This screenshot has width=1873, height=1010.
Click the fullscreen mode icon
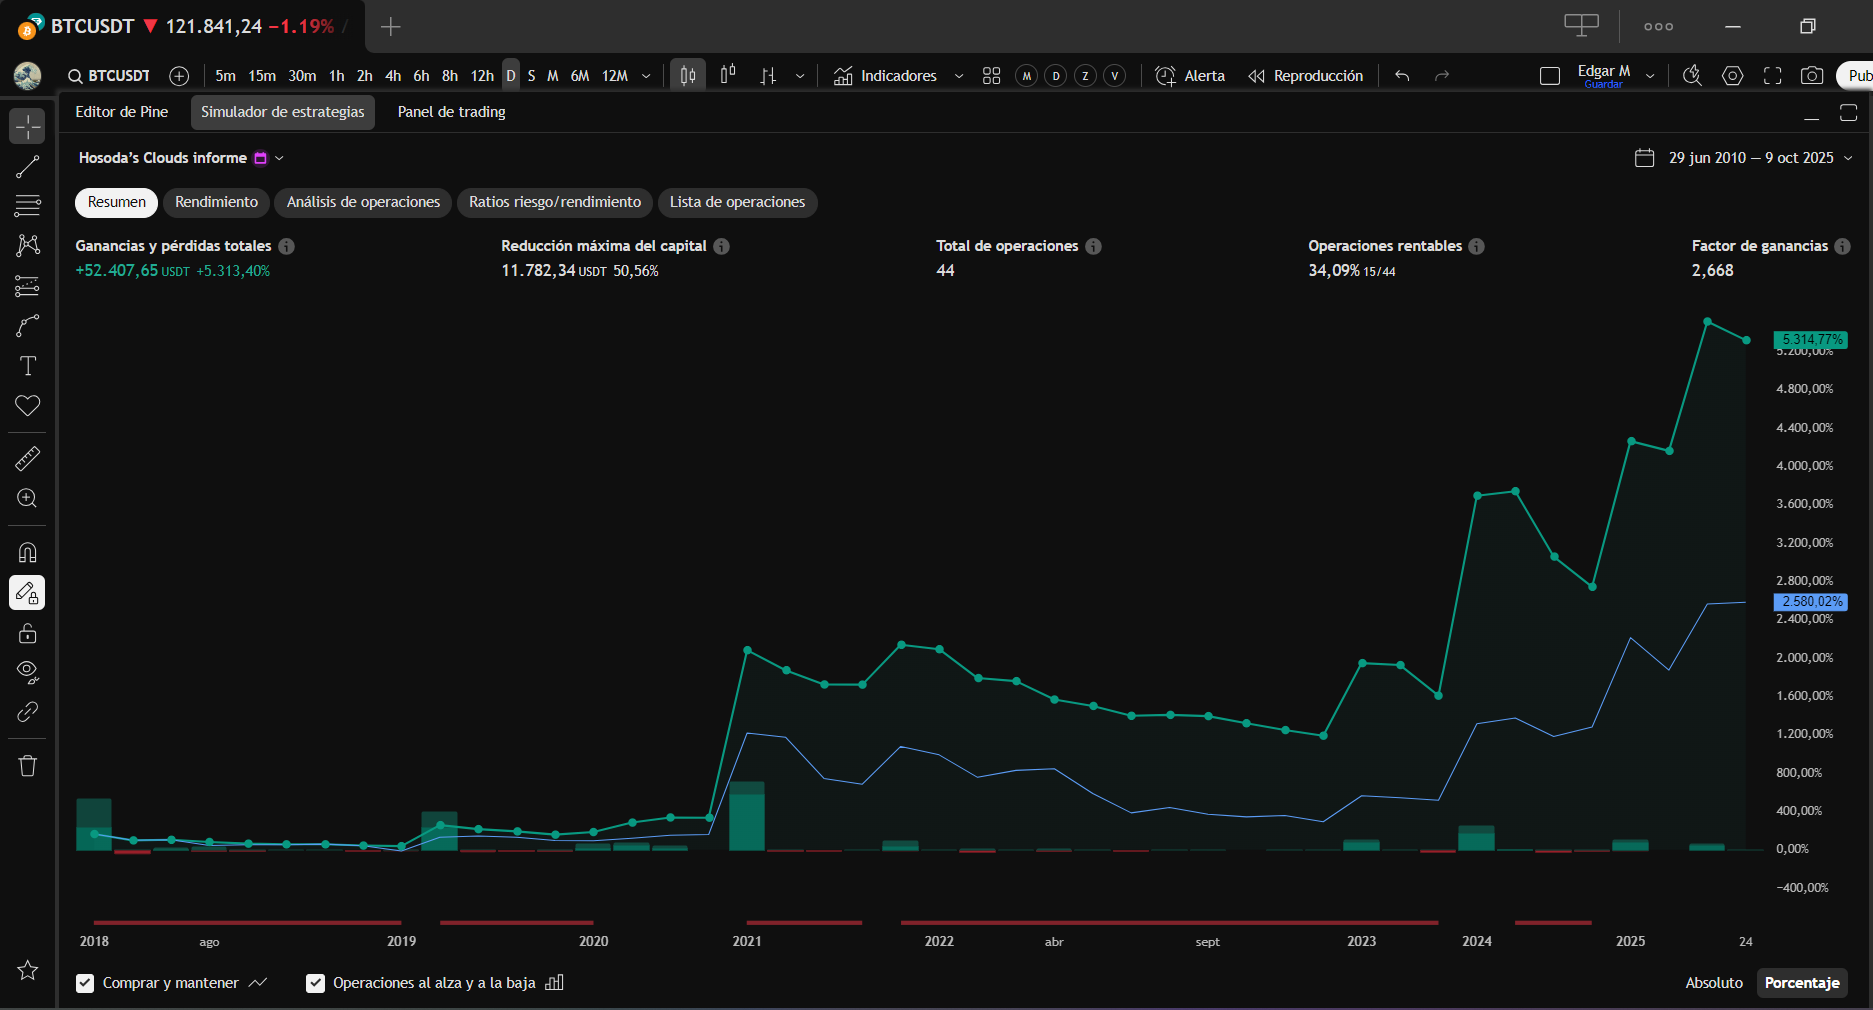click(1772, 76)
